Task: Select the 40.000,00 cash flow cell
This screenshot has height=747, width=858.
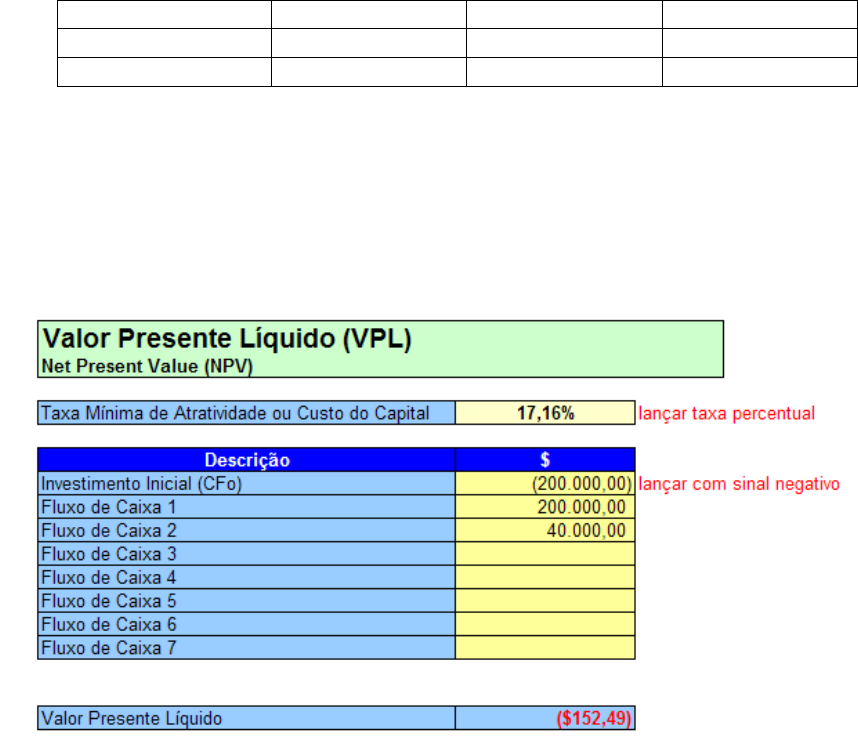Action: (545, 530)
